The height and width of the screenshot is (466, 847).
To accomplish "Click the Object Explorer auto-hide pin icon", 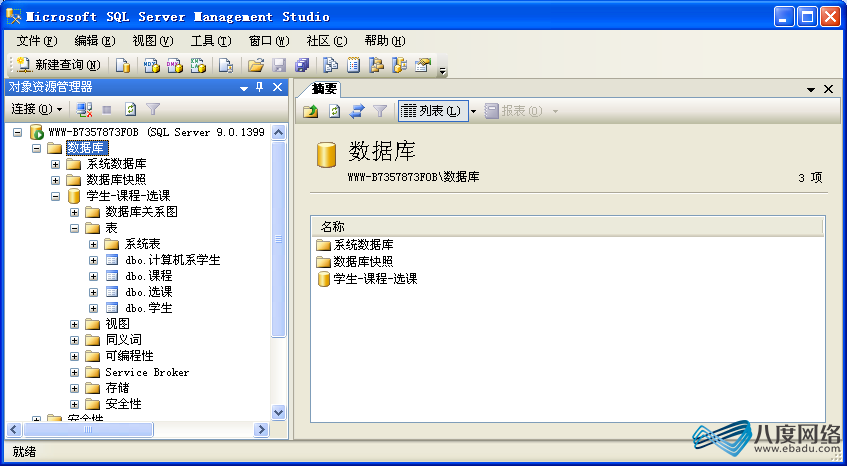I will click(x=259, y=87).
